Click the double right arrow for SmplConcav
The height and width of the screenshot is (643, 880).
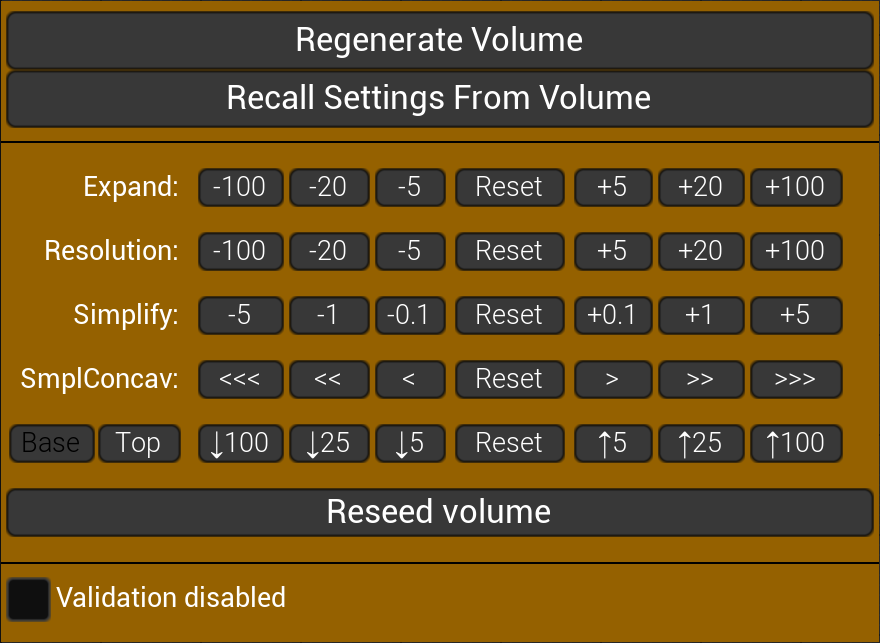coord(701,379)
